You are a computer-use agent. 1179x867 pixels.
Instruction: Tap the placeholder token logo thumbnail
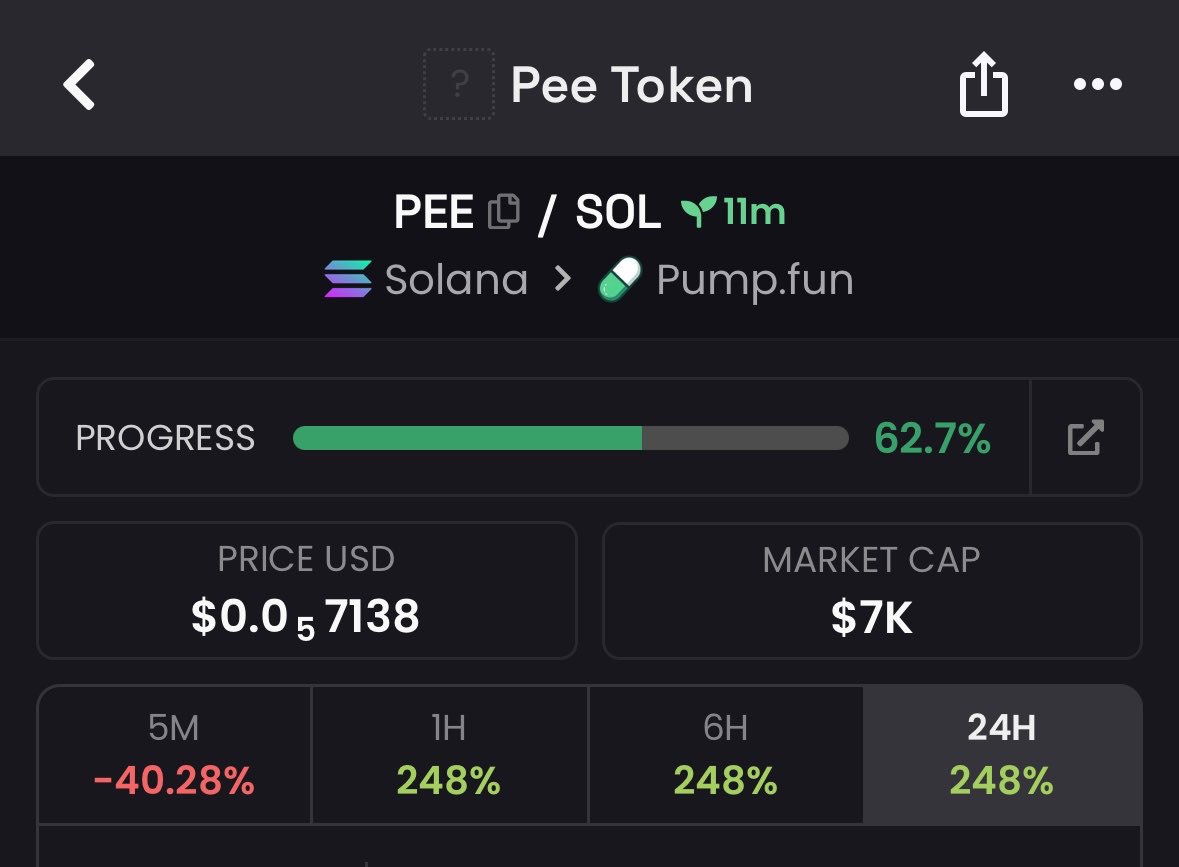tap(459, 84)
